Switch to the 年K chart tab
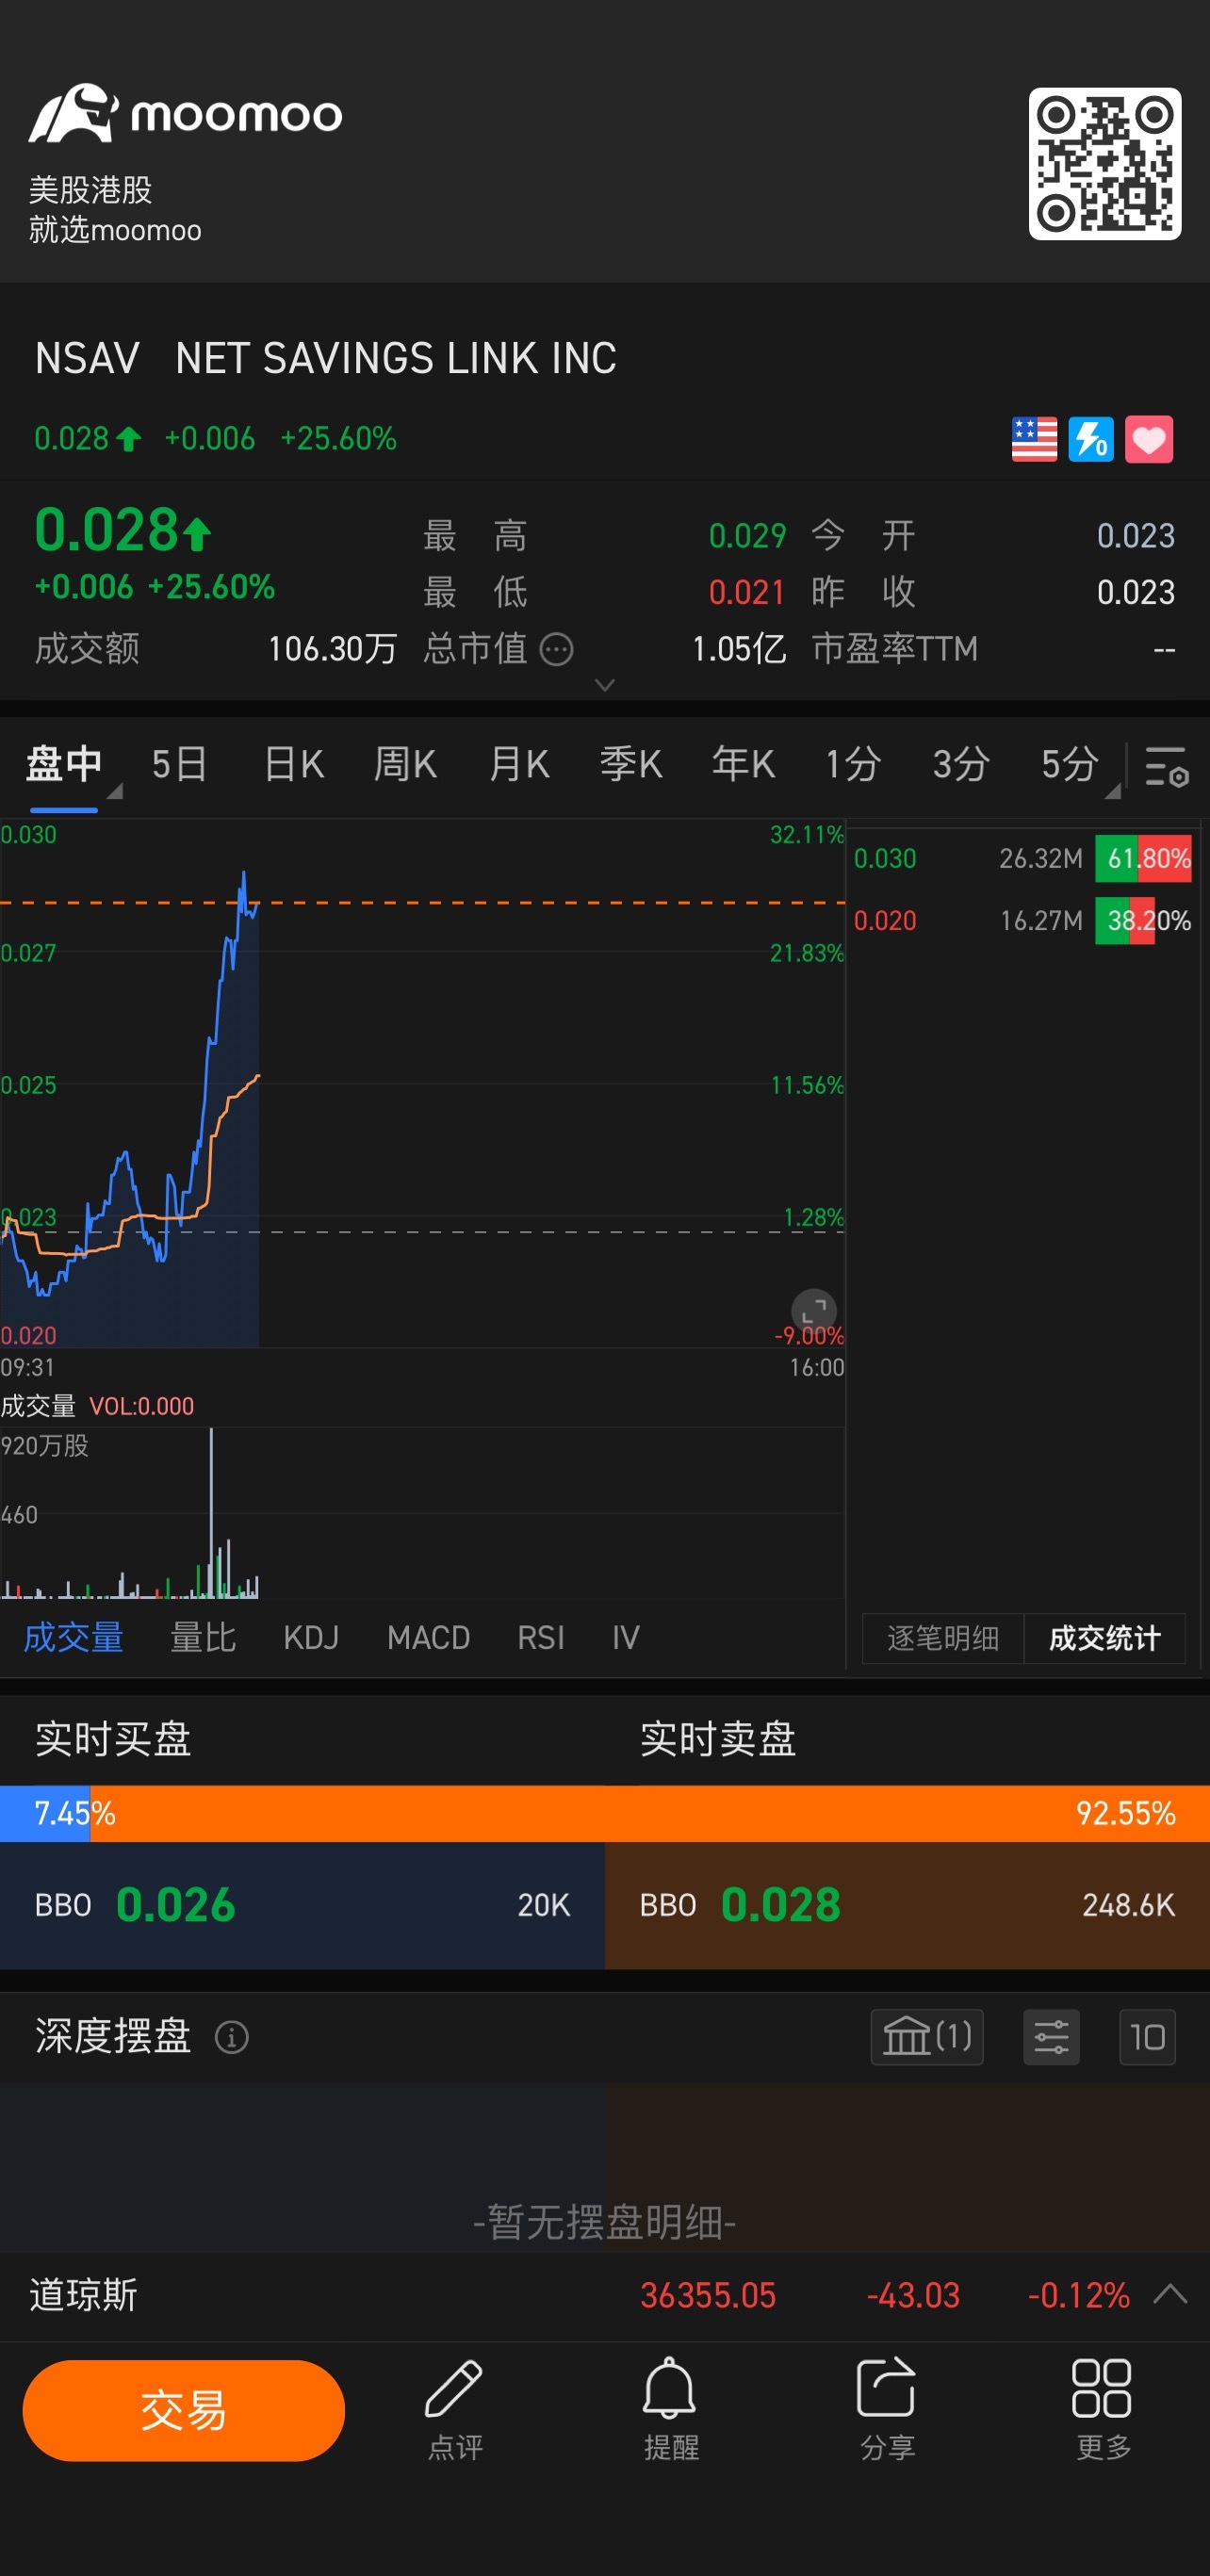This screenshot has width=1210, height=2576. point(743,764)
